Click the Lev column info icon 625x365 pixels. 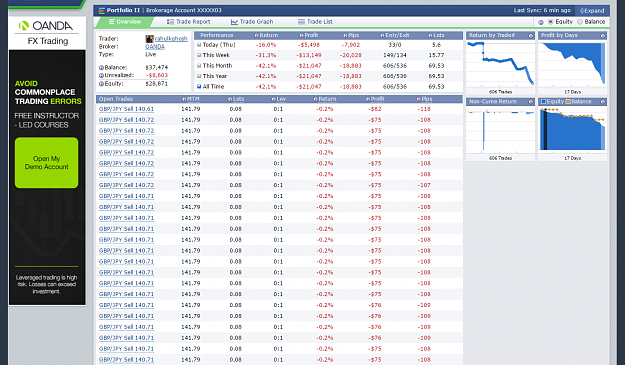(273, 99)
